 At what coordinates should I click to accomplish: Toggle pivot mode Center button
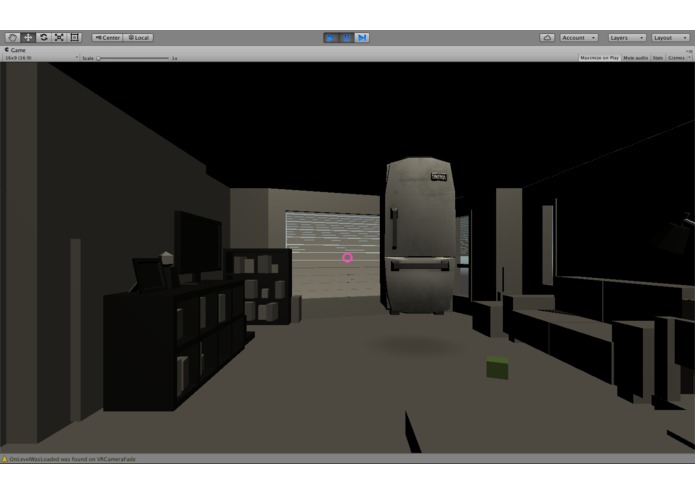tap(107, 38)
